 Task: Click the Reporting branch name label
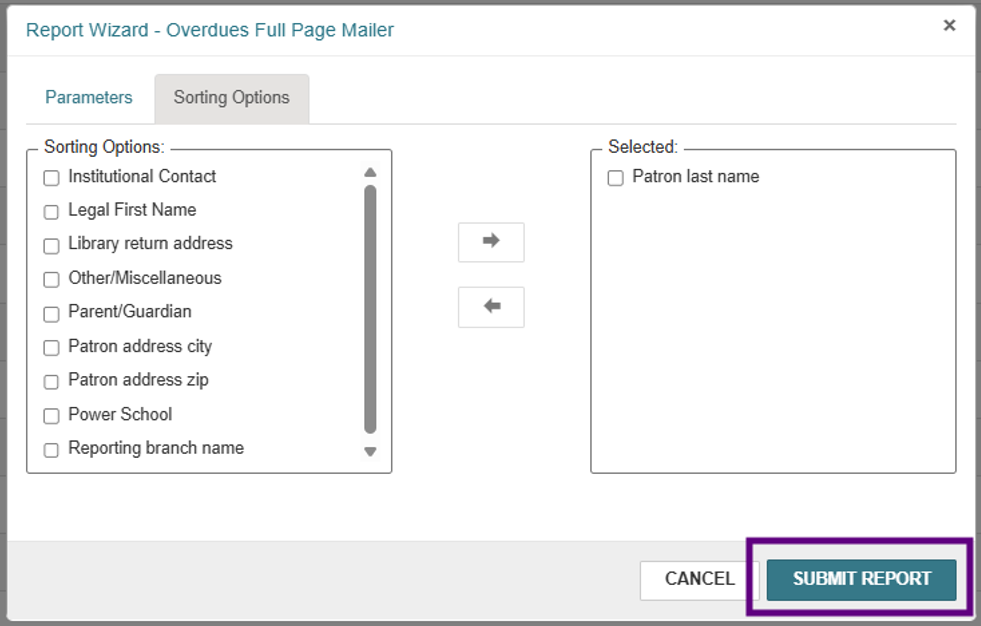pyautogui.click(x=156, y=448)
